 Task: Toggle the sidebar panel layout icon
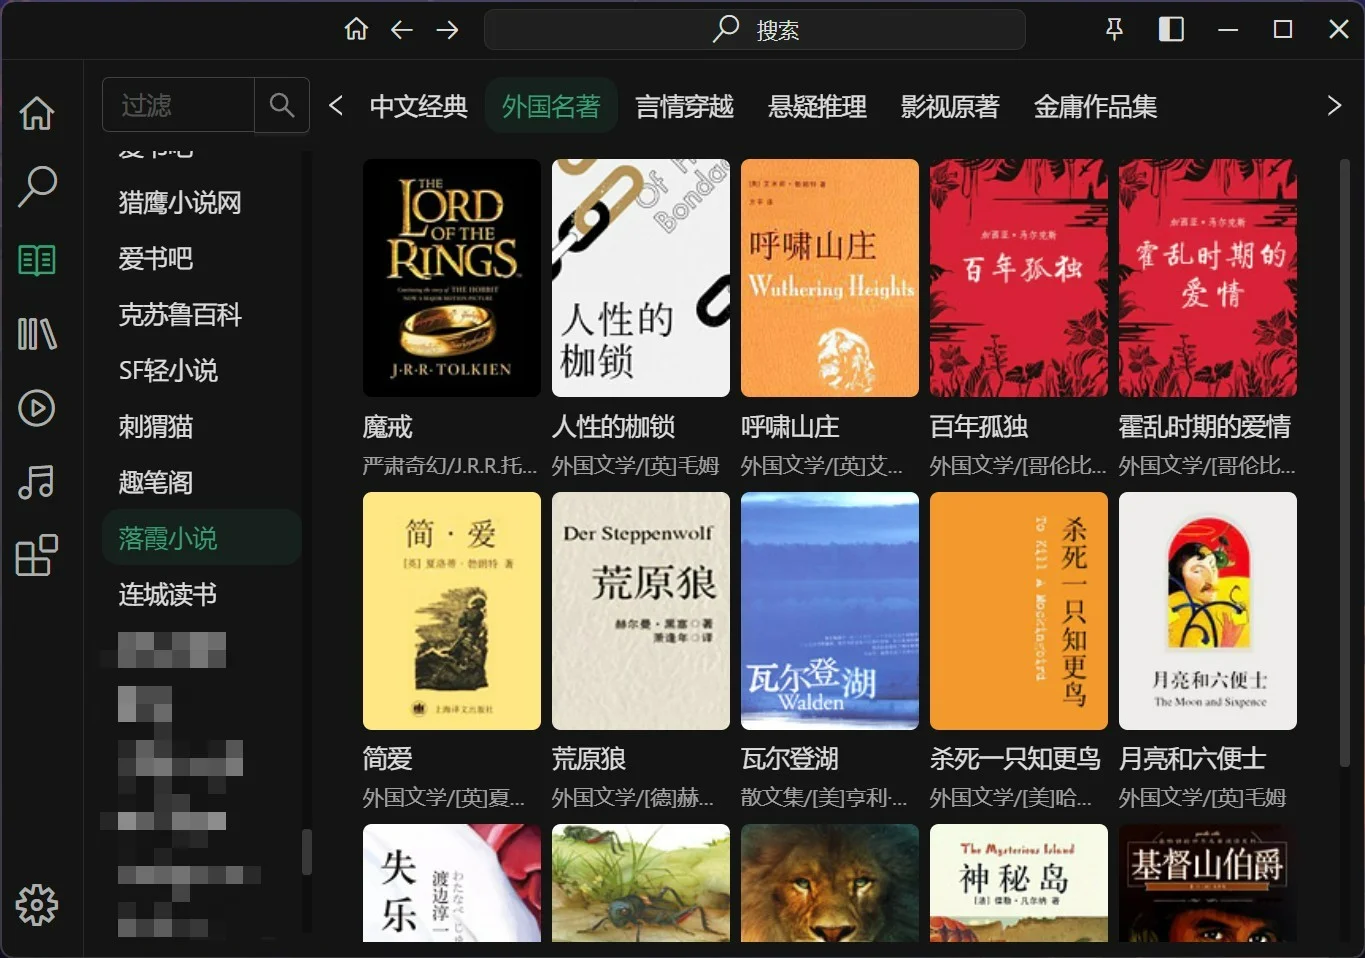pos(1171,30)
